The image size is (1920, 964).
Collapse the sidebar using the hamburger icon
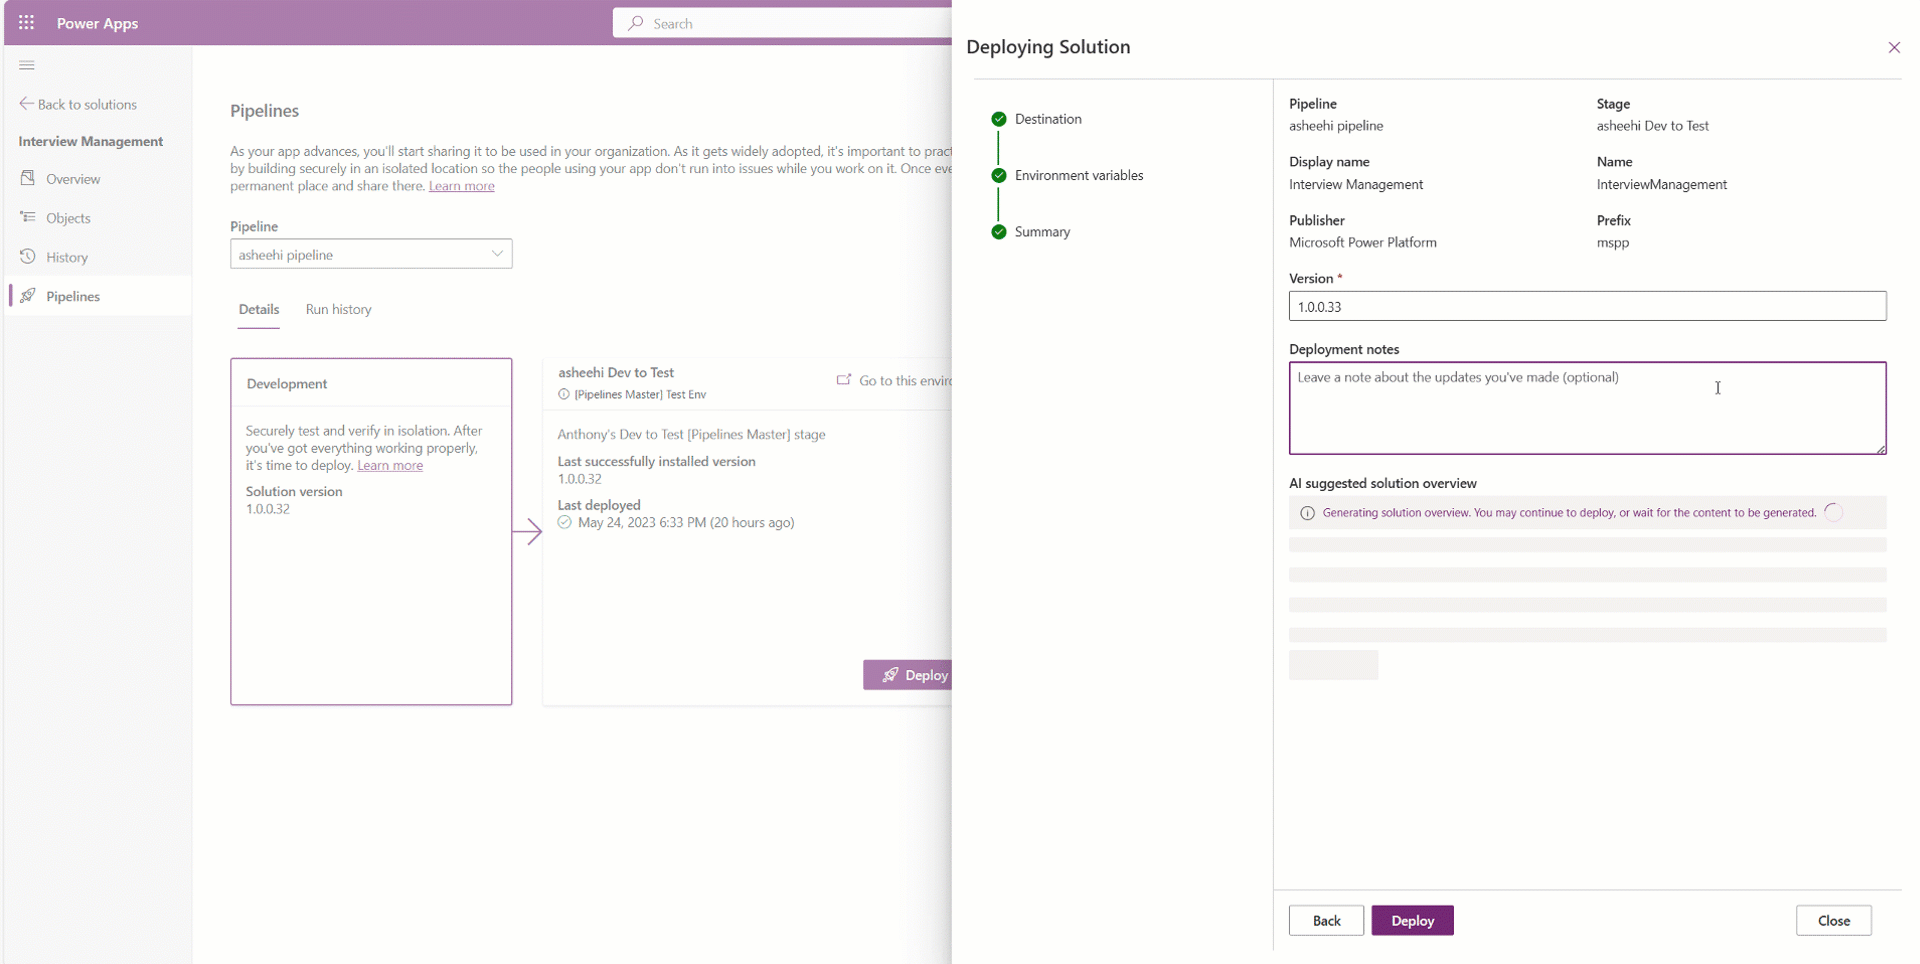(x=27, y=65)
